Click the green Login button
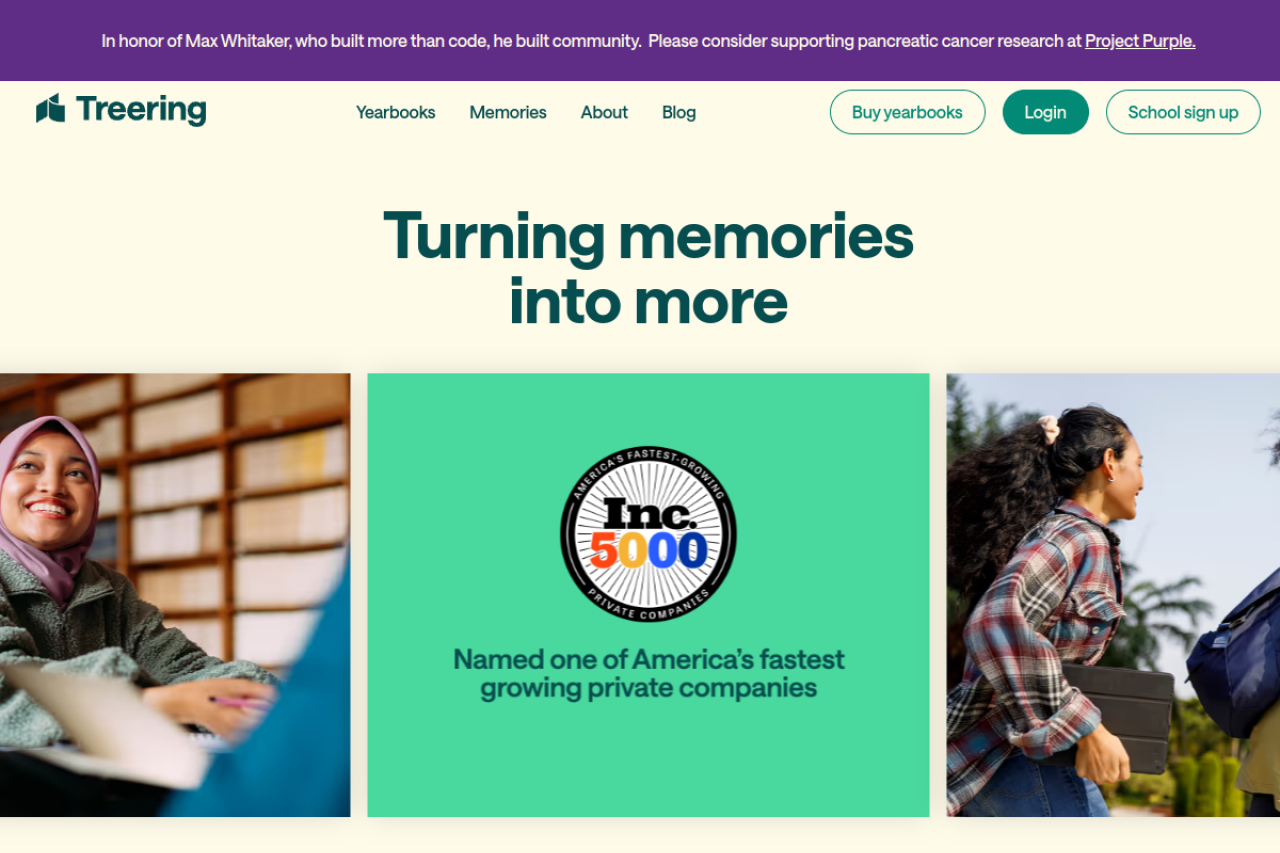 click(x=1045, y=112)
